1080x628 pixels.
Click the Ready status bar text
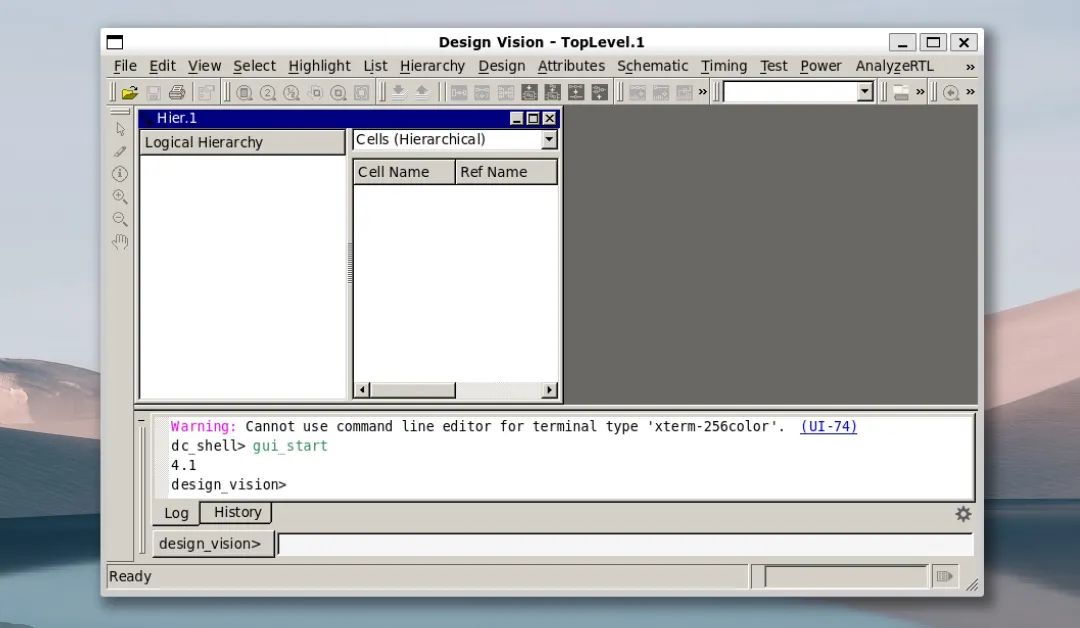130,576
